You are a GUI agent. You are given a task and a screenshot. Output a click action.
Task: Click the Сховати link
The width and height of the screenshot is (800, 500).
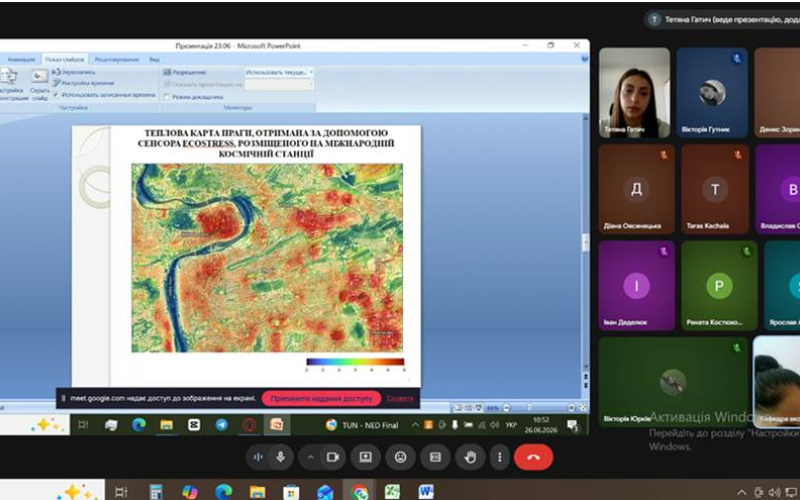click(400, 398)
